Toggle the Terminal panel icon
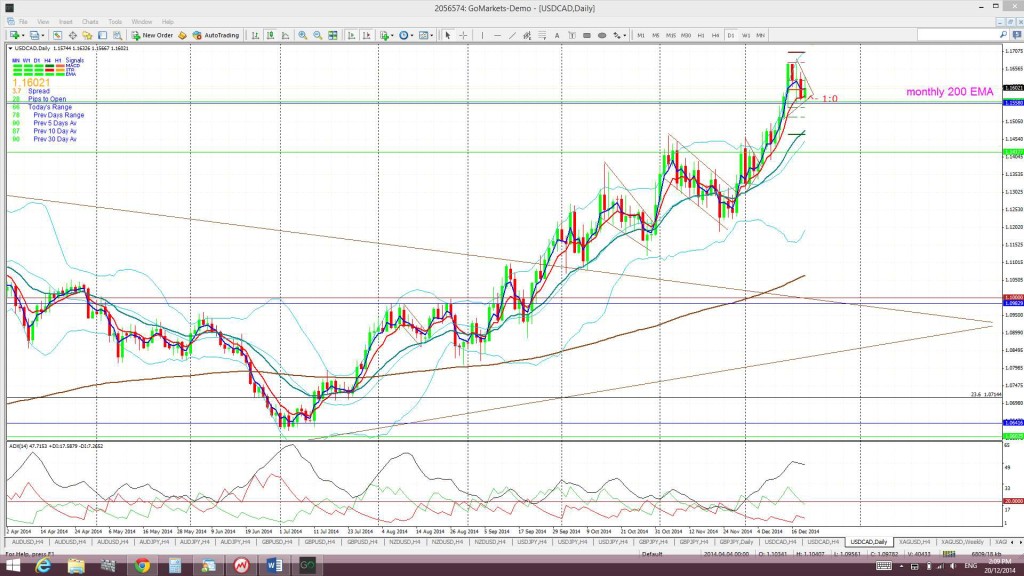 coord(103,35)
